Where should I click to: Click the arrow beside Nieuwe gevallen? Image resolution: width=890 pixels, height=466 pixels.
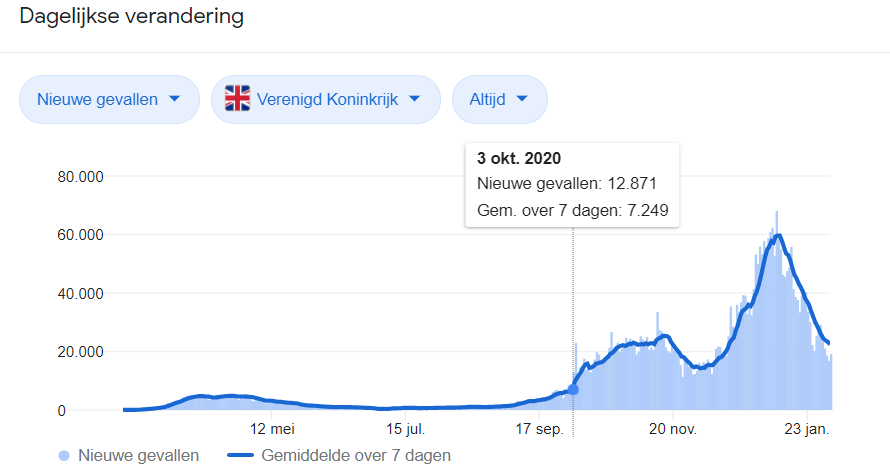(175, 99)
